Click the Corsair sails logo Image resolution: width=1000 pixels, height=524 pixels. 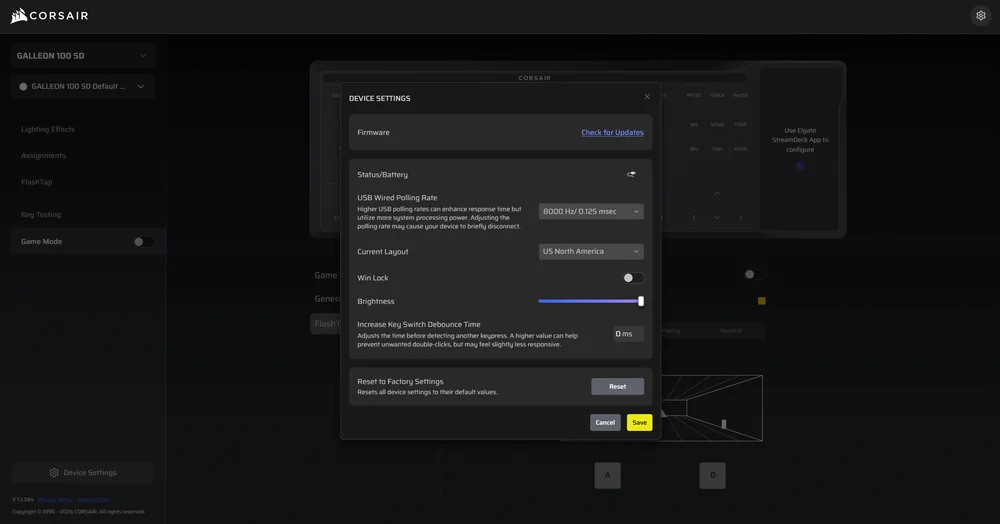pos(19,15)
